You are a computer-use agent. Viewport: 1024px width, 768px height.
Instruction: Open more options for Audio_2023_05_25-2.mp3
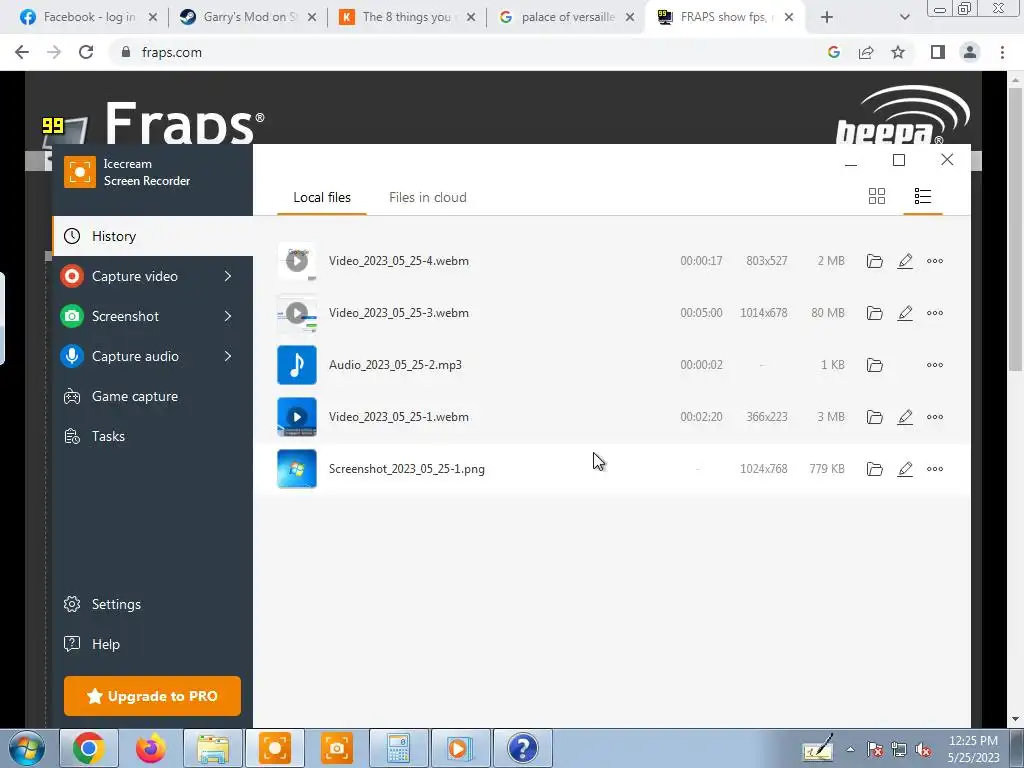coord(935,365)
